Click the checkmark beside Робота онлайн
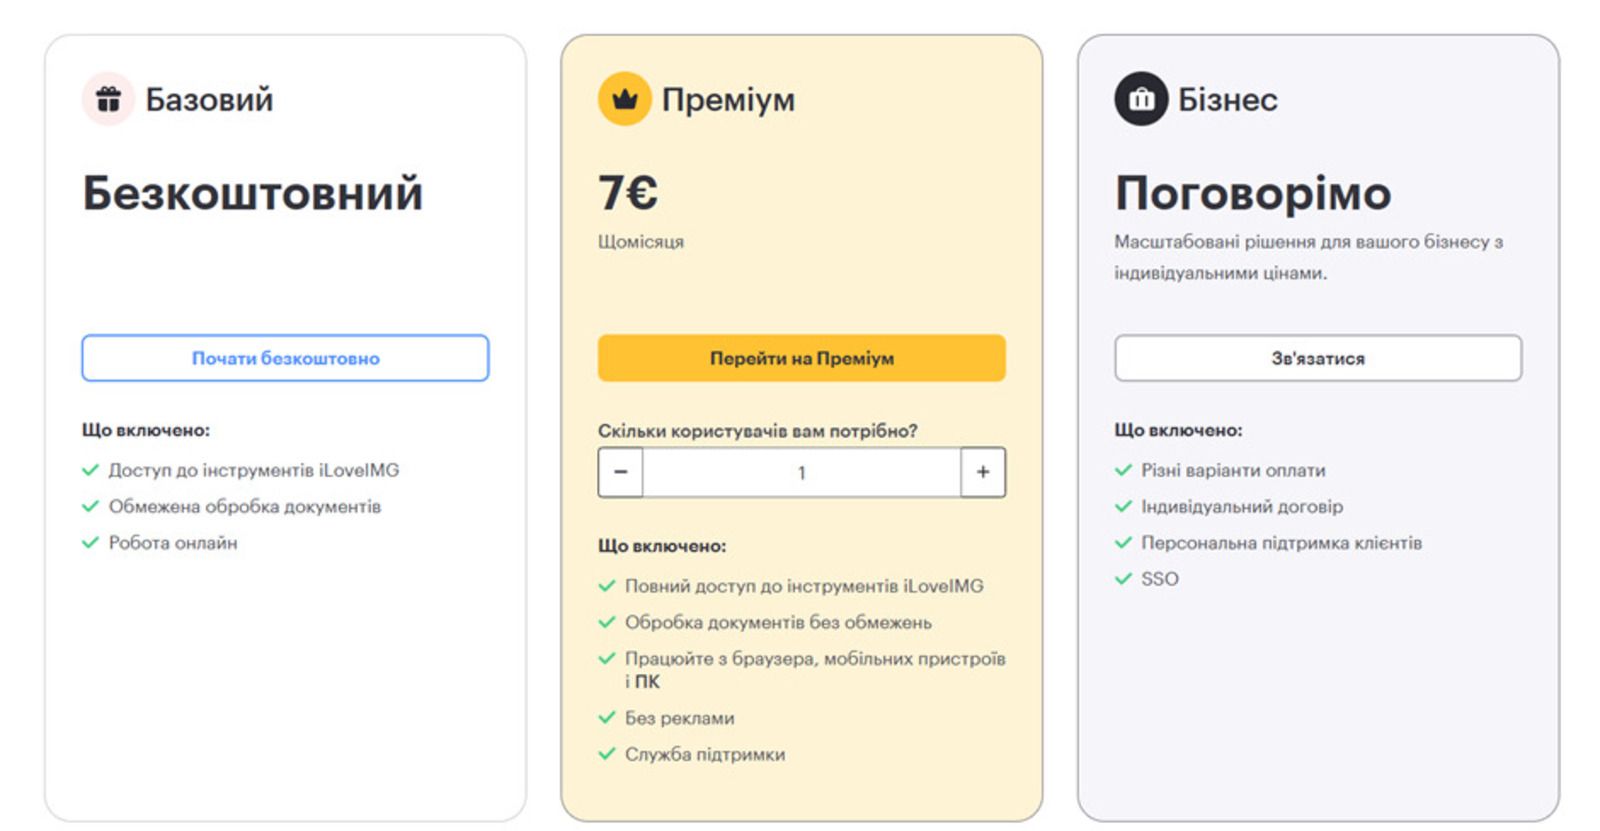This screenshot has width=1600, height=831. [x=89, y=543]
